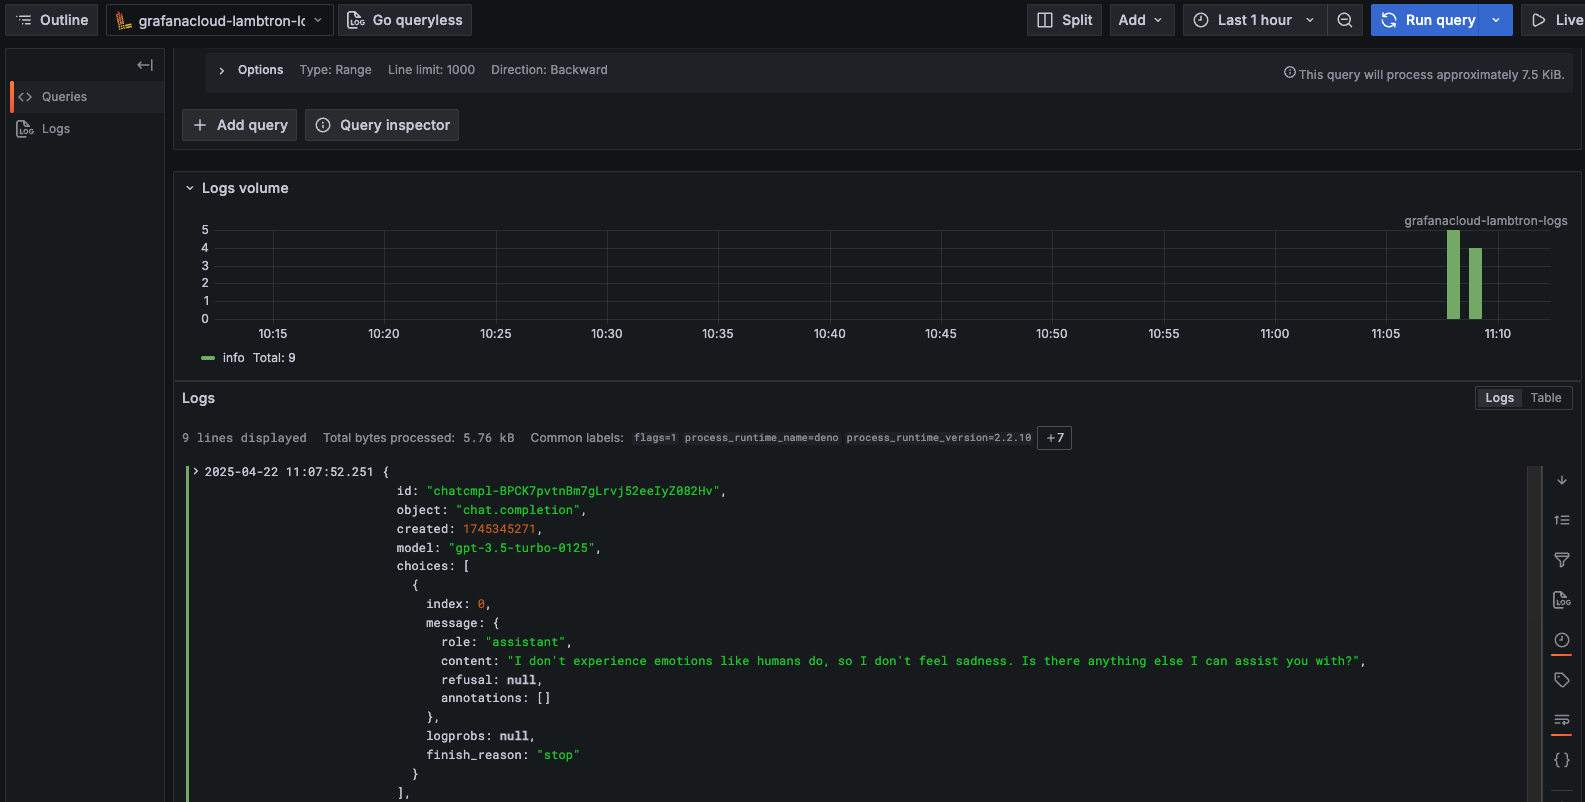This screenshot has width=1585, height=802.
Task: Click the scroll to bottom arrow icon
Action: 1562,480
